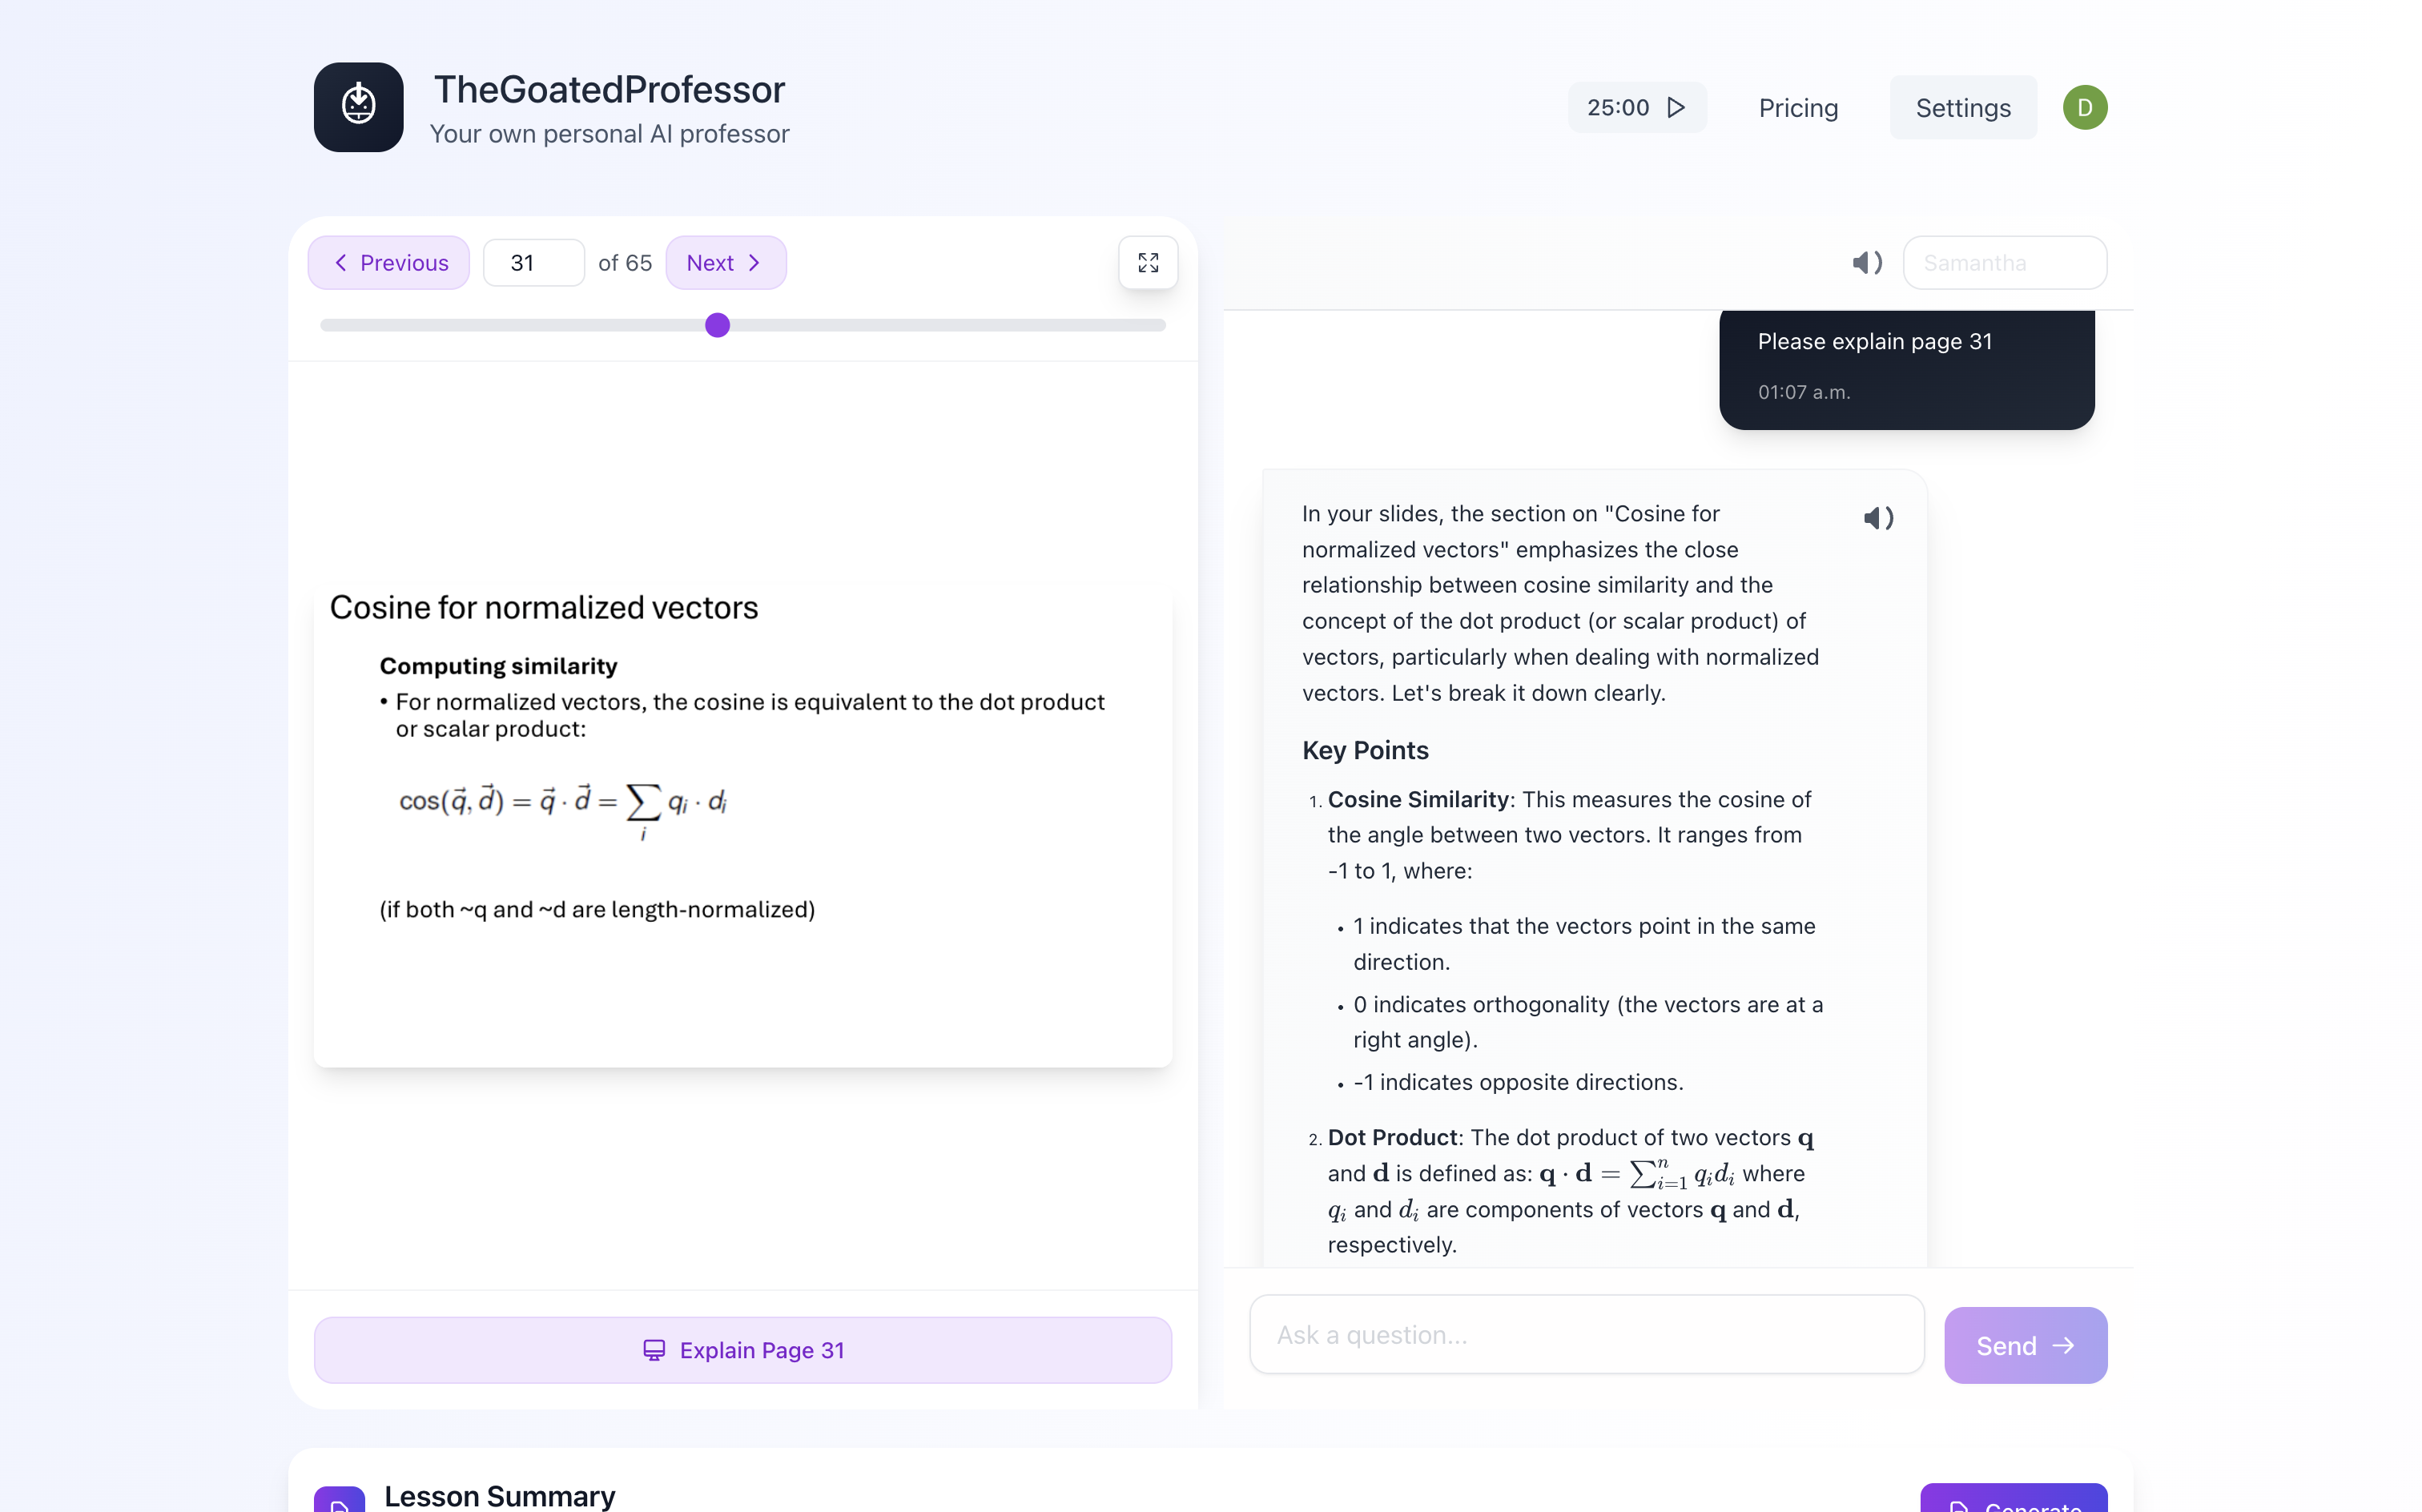
Task: Play audio for the AI explanation message
Action: click(1878, 518)
